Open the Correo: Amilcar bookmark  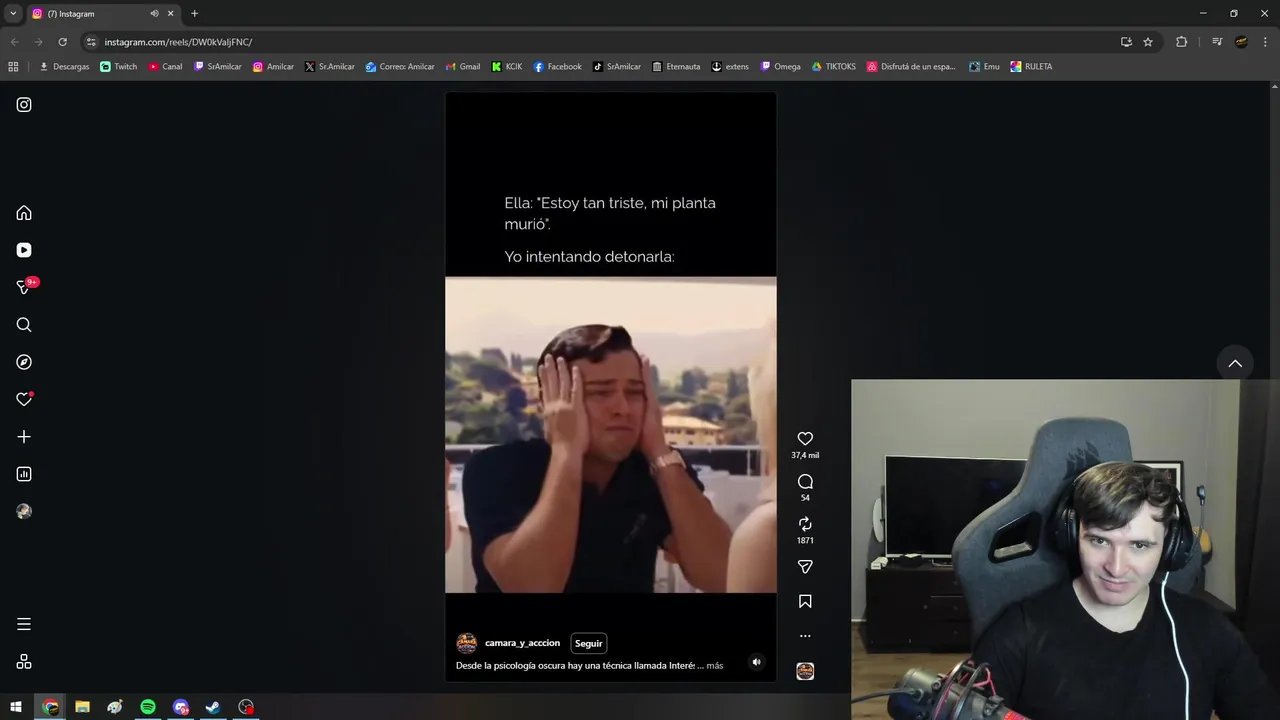400,67
